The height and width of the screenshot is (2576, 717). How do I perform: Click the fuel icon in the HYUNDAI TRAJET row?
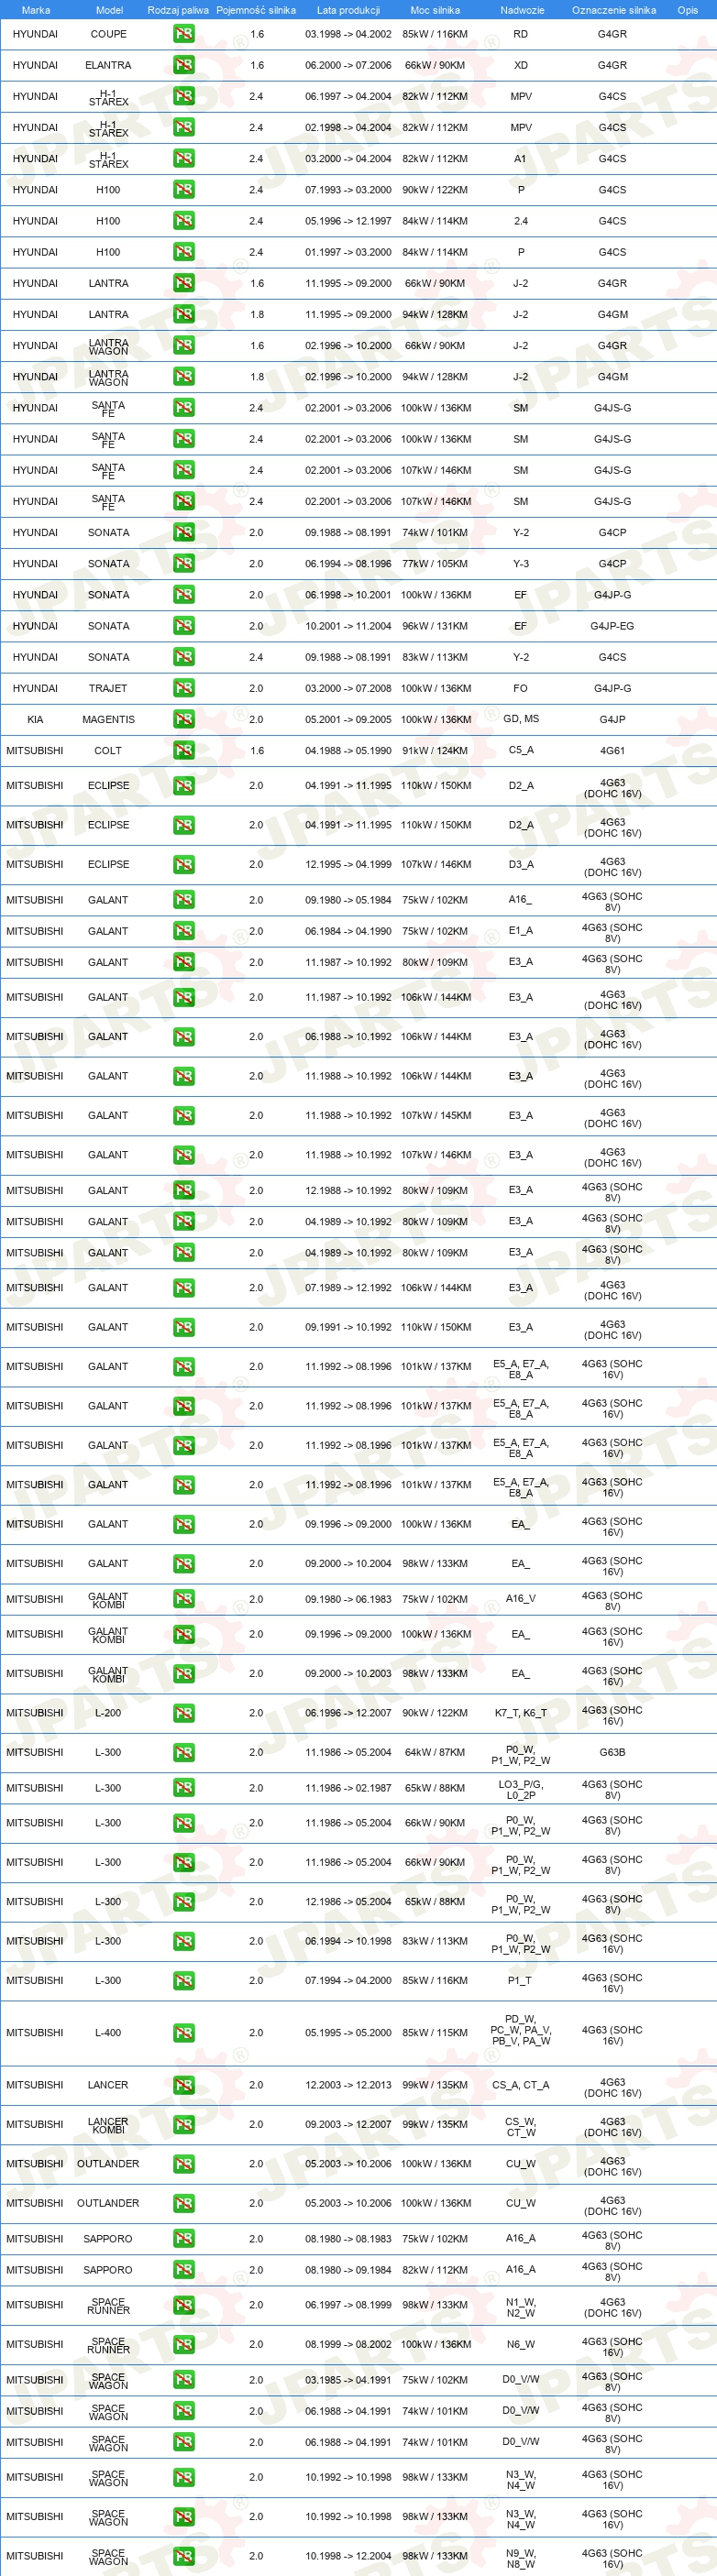[x=184, y=688]
